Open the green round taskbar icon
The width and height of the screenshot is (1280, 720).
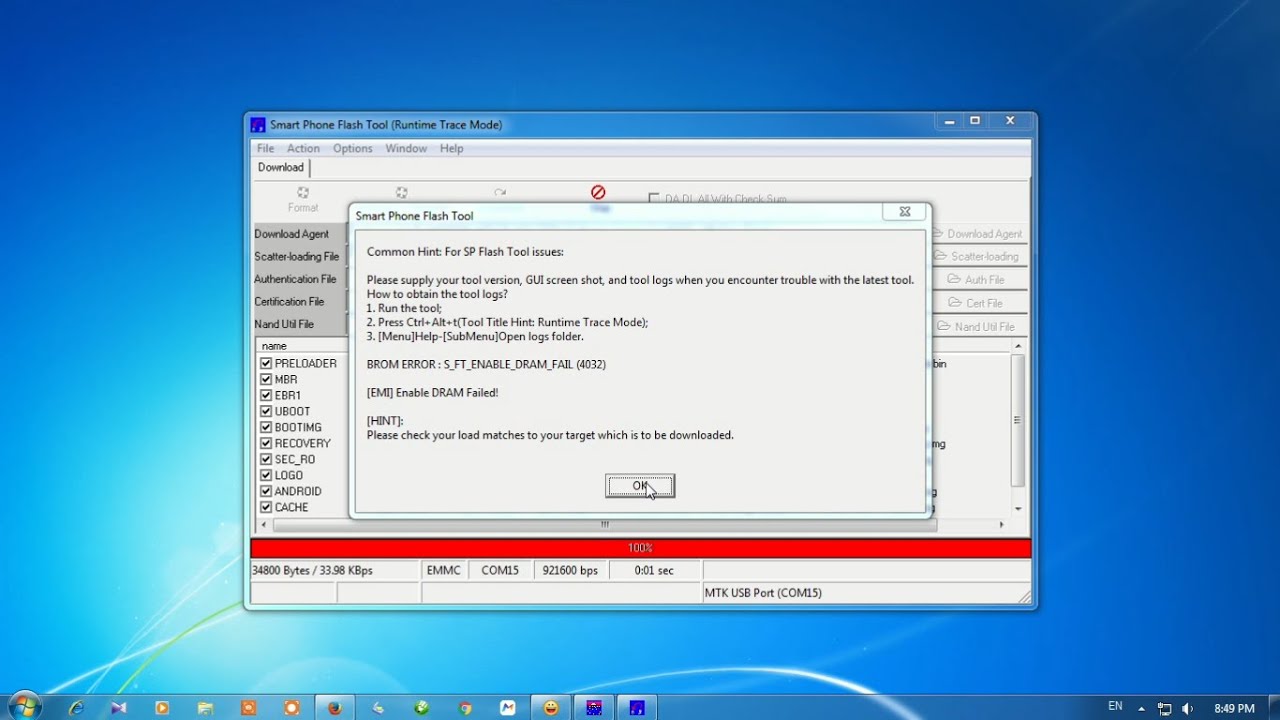422,707
